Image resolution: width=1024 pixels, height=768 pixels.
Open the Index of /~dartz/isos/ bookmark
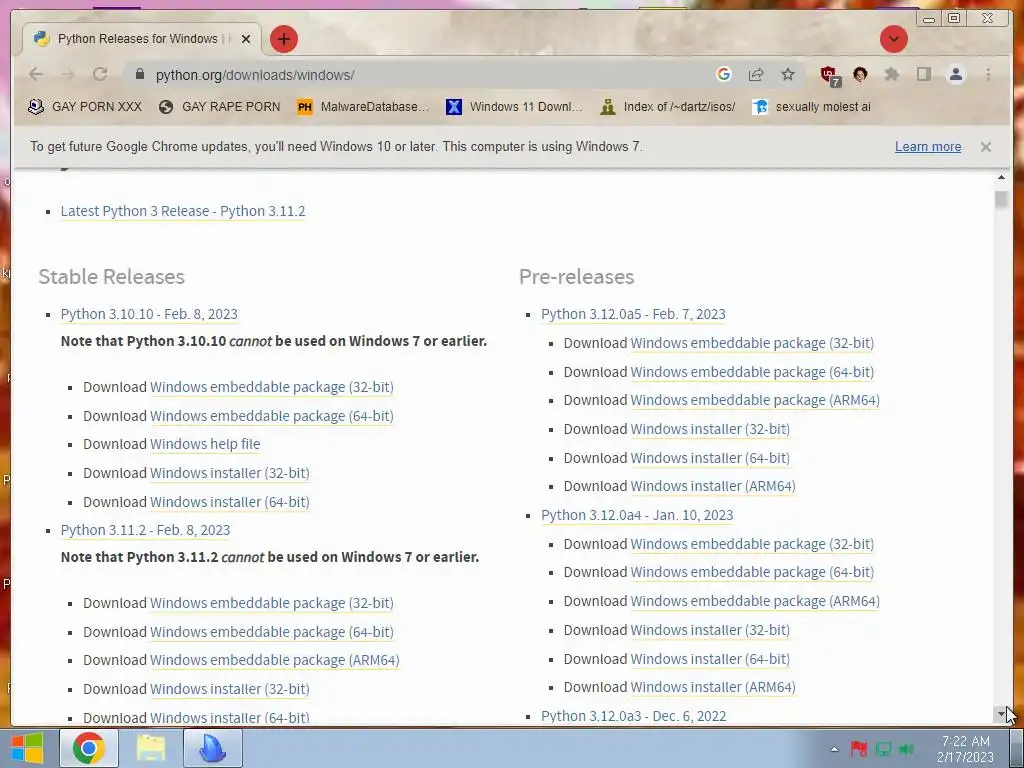667,106
